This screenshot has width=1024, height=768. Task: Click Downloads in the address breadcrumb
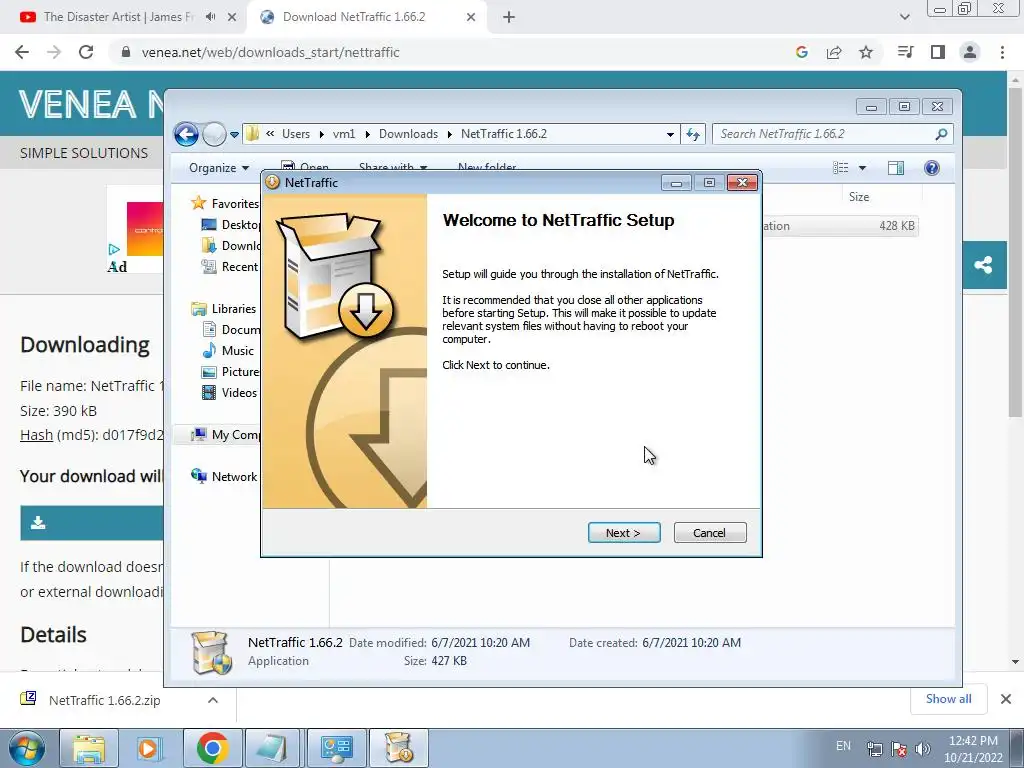(x=408, y=134)
